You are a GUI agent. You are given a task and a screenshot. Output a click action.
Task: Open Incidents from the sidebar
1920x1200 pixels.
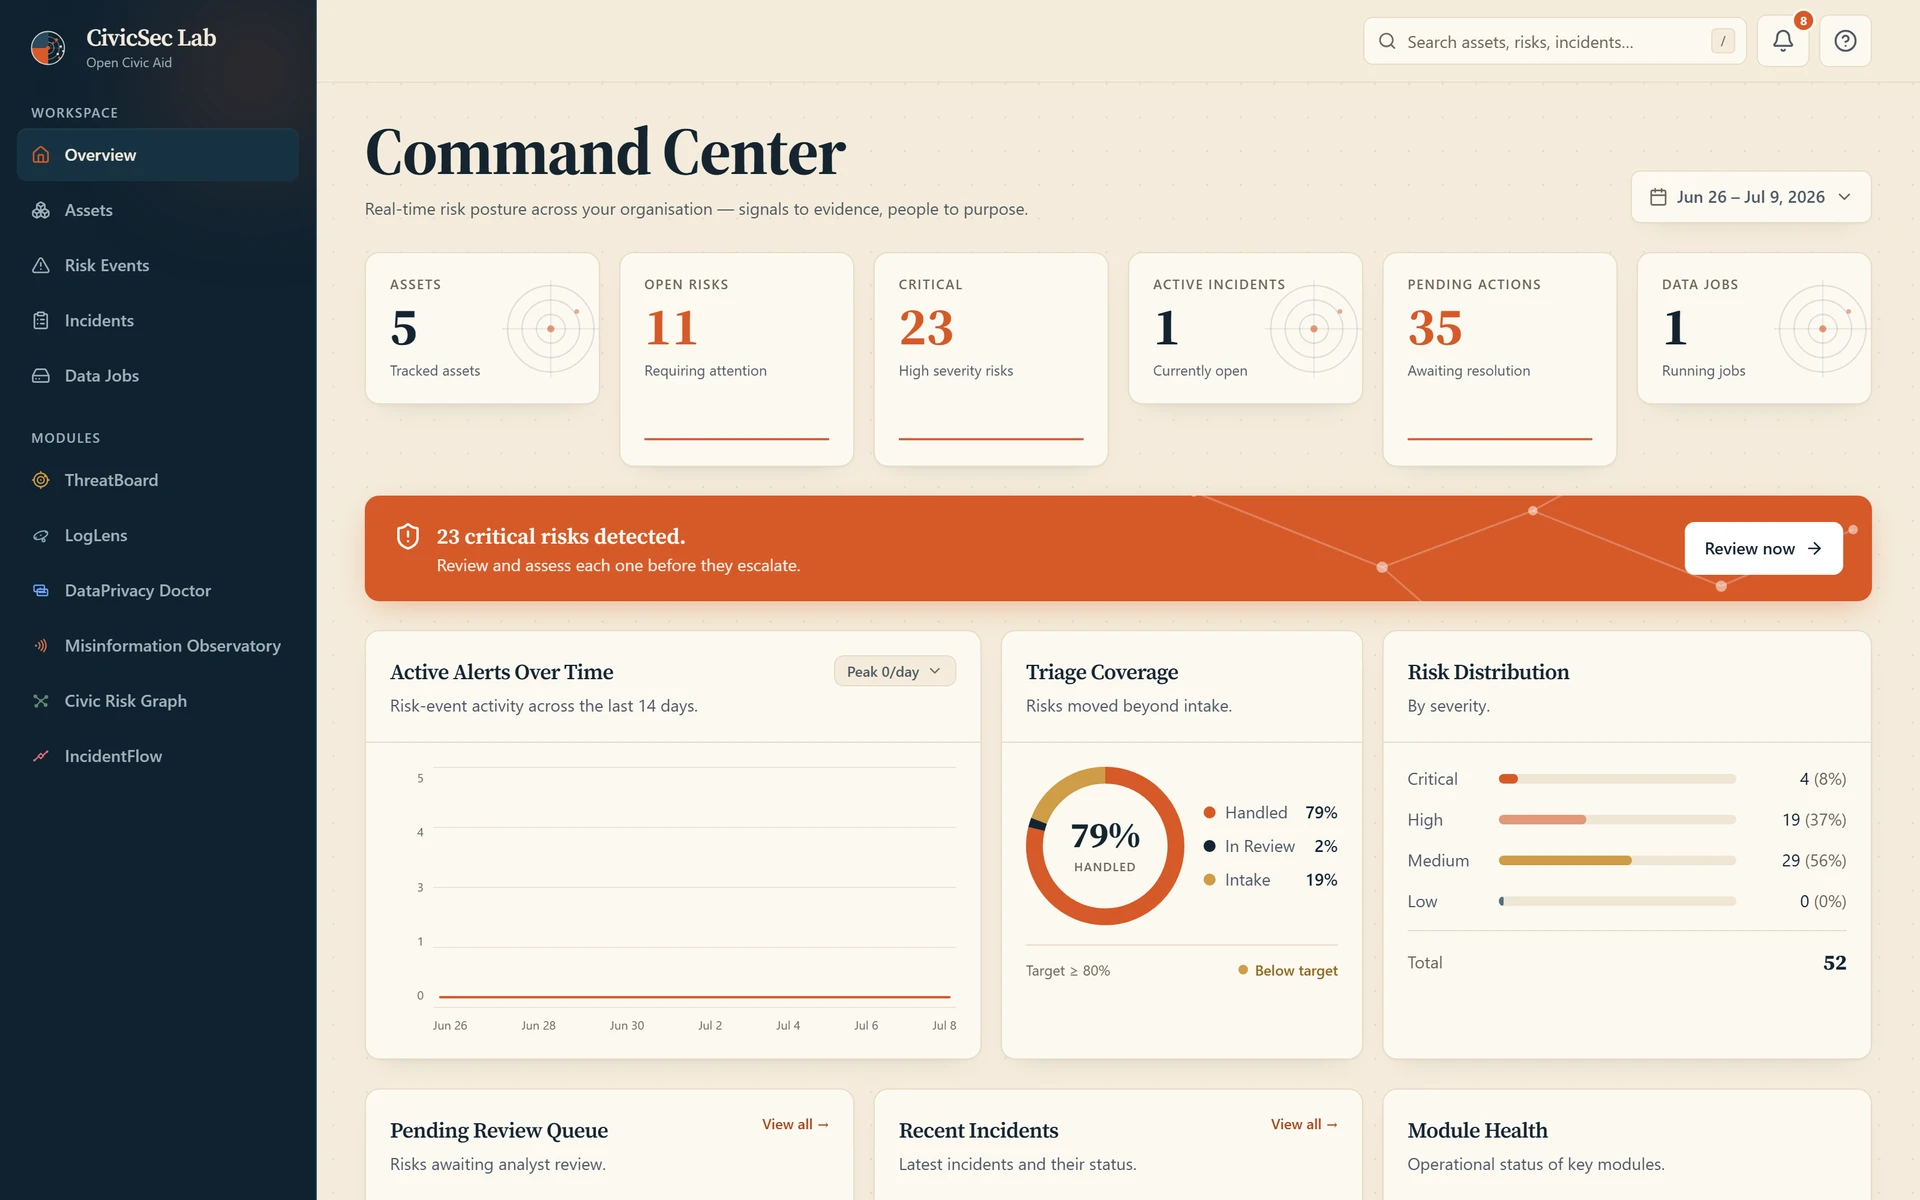[x=158, y=320]
